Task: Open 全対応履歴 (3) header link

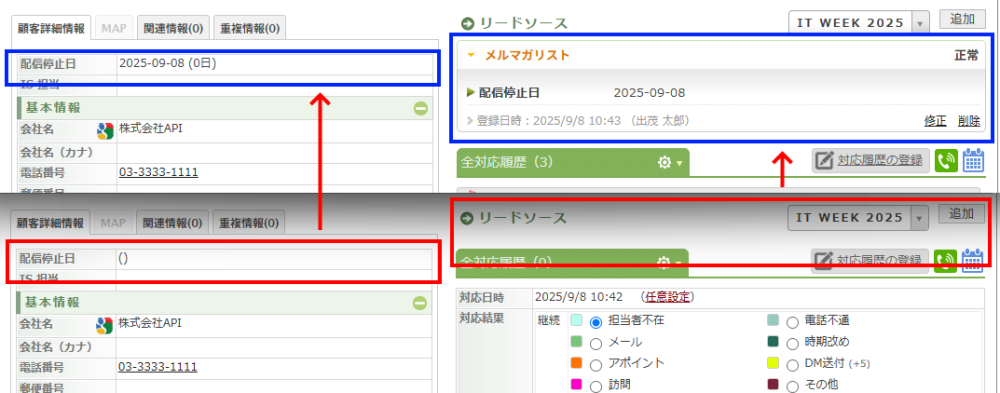Action: 506,163
